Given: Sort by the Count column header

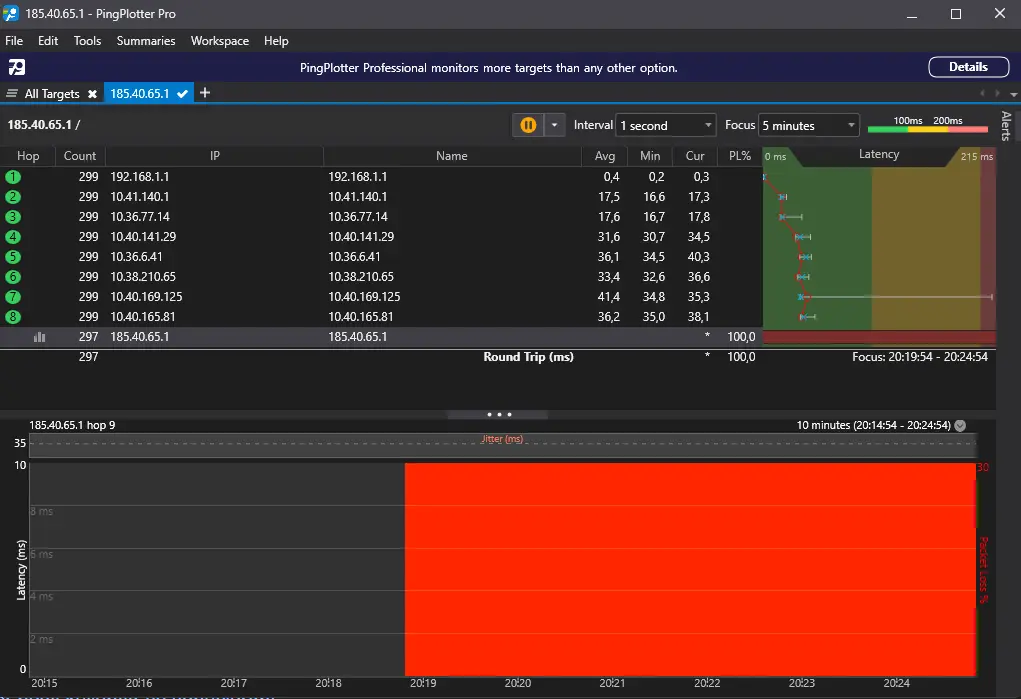Looking at the screenshot, I should coord(80,156).
